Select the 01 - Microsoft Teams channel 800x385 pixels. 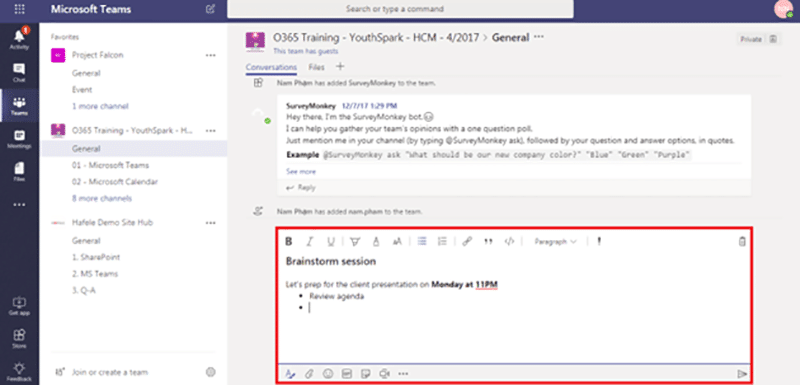tap(111, 165)
